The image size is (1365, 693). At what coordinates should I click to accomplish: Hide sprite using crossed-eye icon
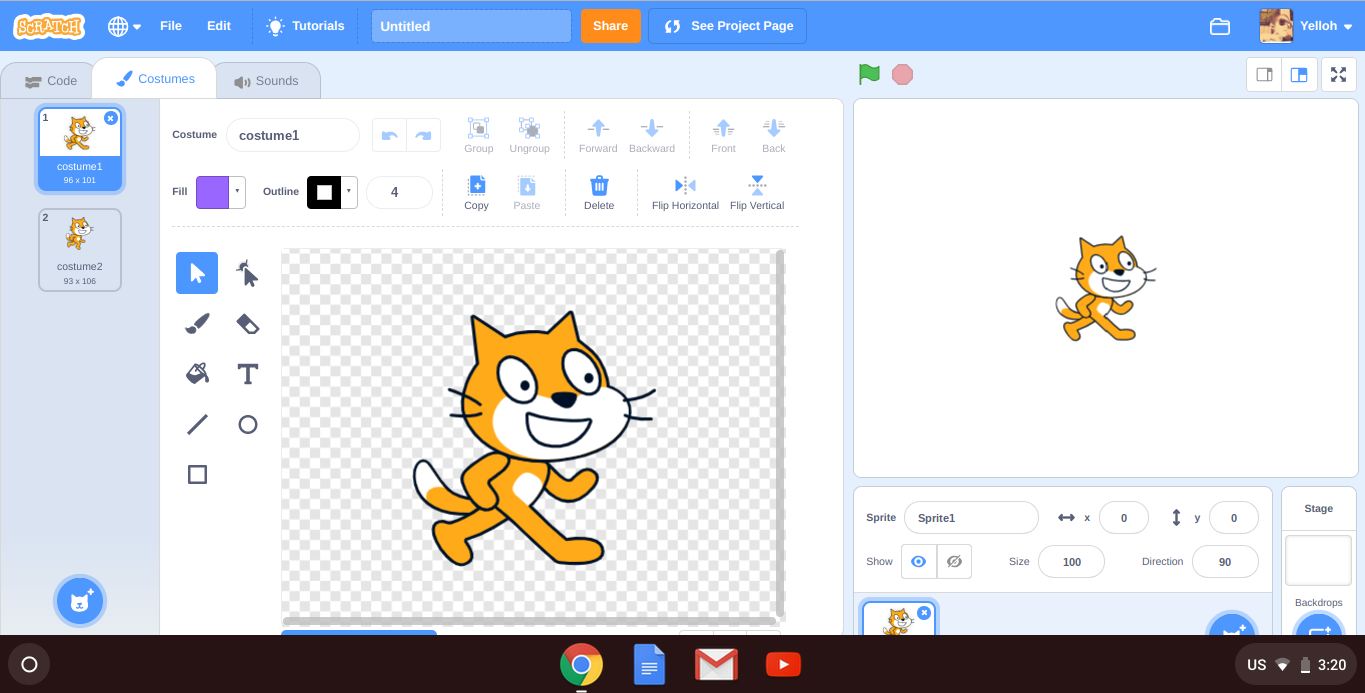point(954,562)
